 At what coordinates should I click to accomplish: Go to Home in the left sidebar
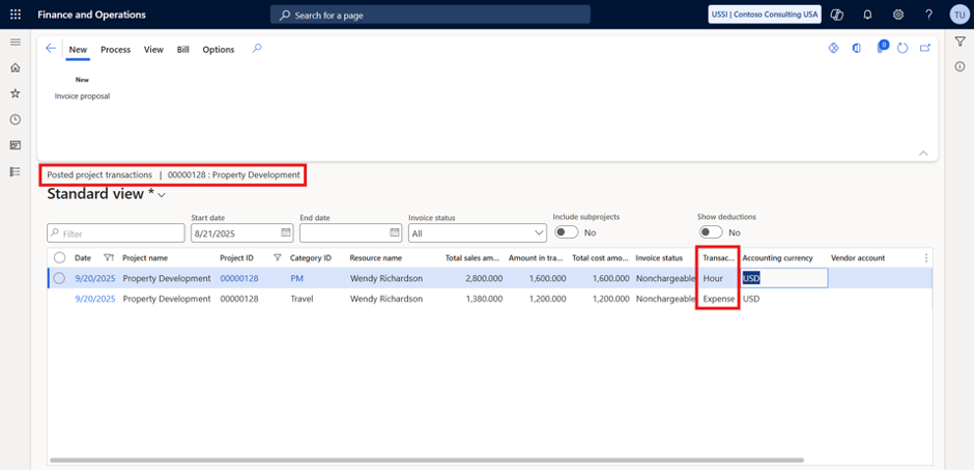16,68
